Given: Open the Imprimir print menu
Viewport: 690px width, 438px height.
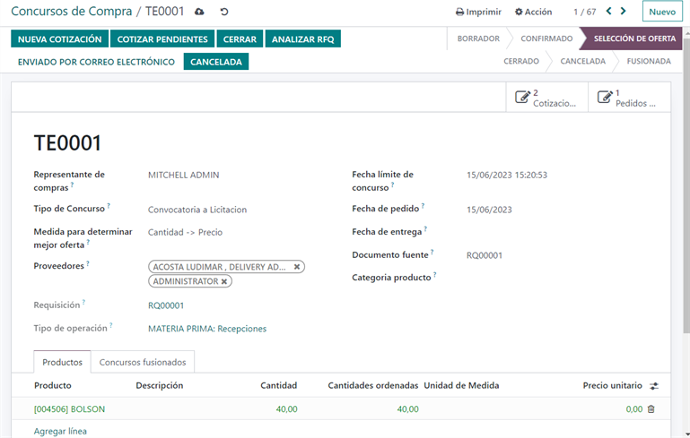Looking at the screenshot, I should click(x=478, y=12).
